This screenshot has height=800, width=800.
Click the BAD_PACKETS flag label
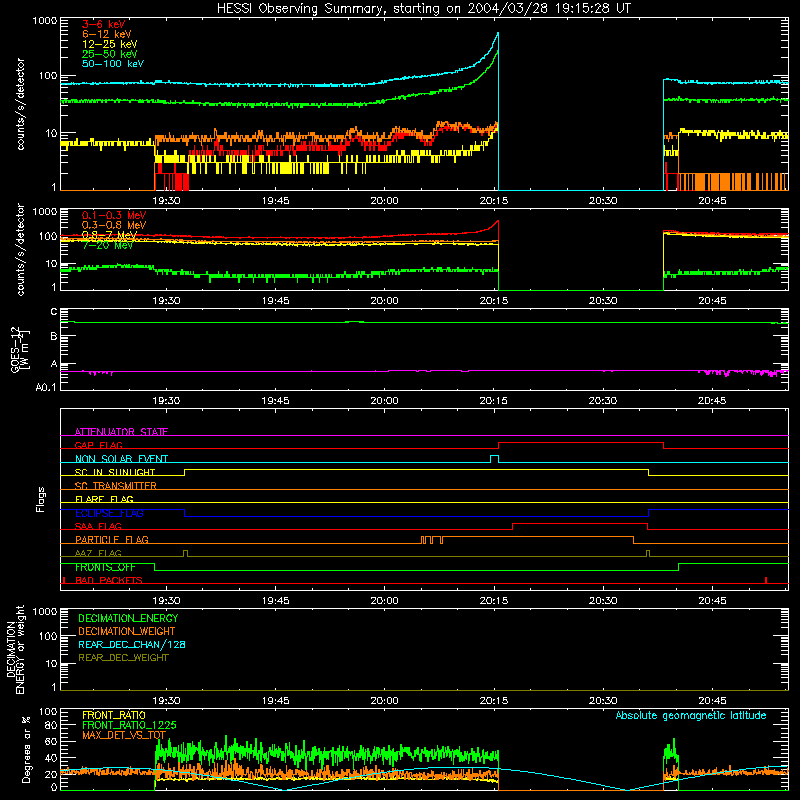(x=109, y=580)
